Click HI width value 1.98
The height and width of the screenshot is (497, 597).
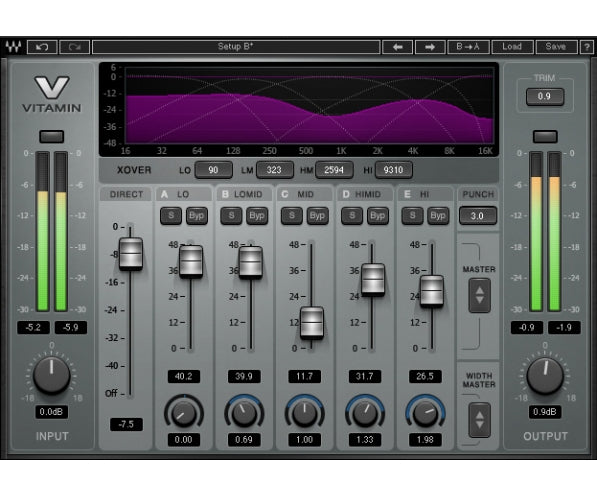[425, 439]
